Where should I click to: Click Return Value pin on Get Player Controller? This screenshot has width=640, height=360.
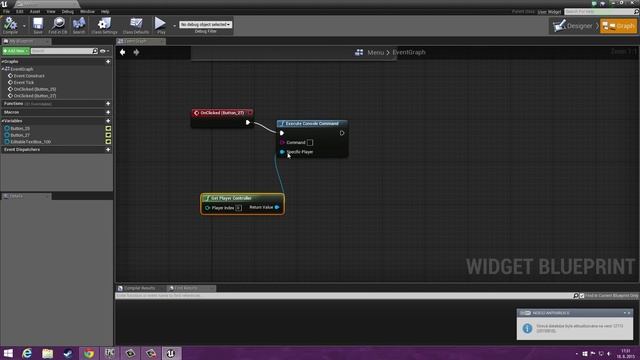pyautogui.click(x=277, y=207)
